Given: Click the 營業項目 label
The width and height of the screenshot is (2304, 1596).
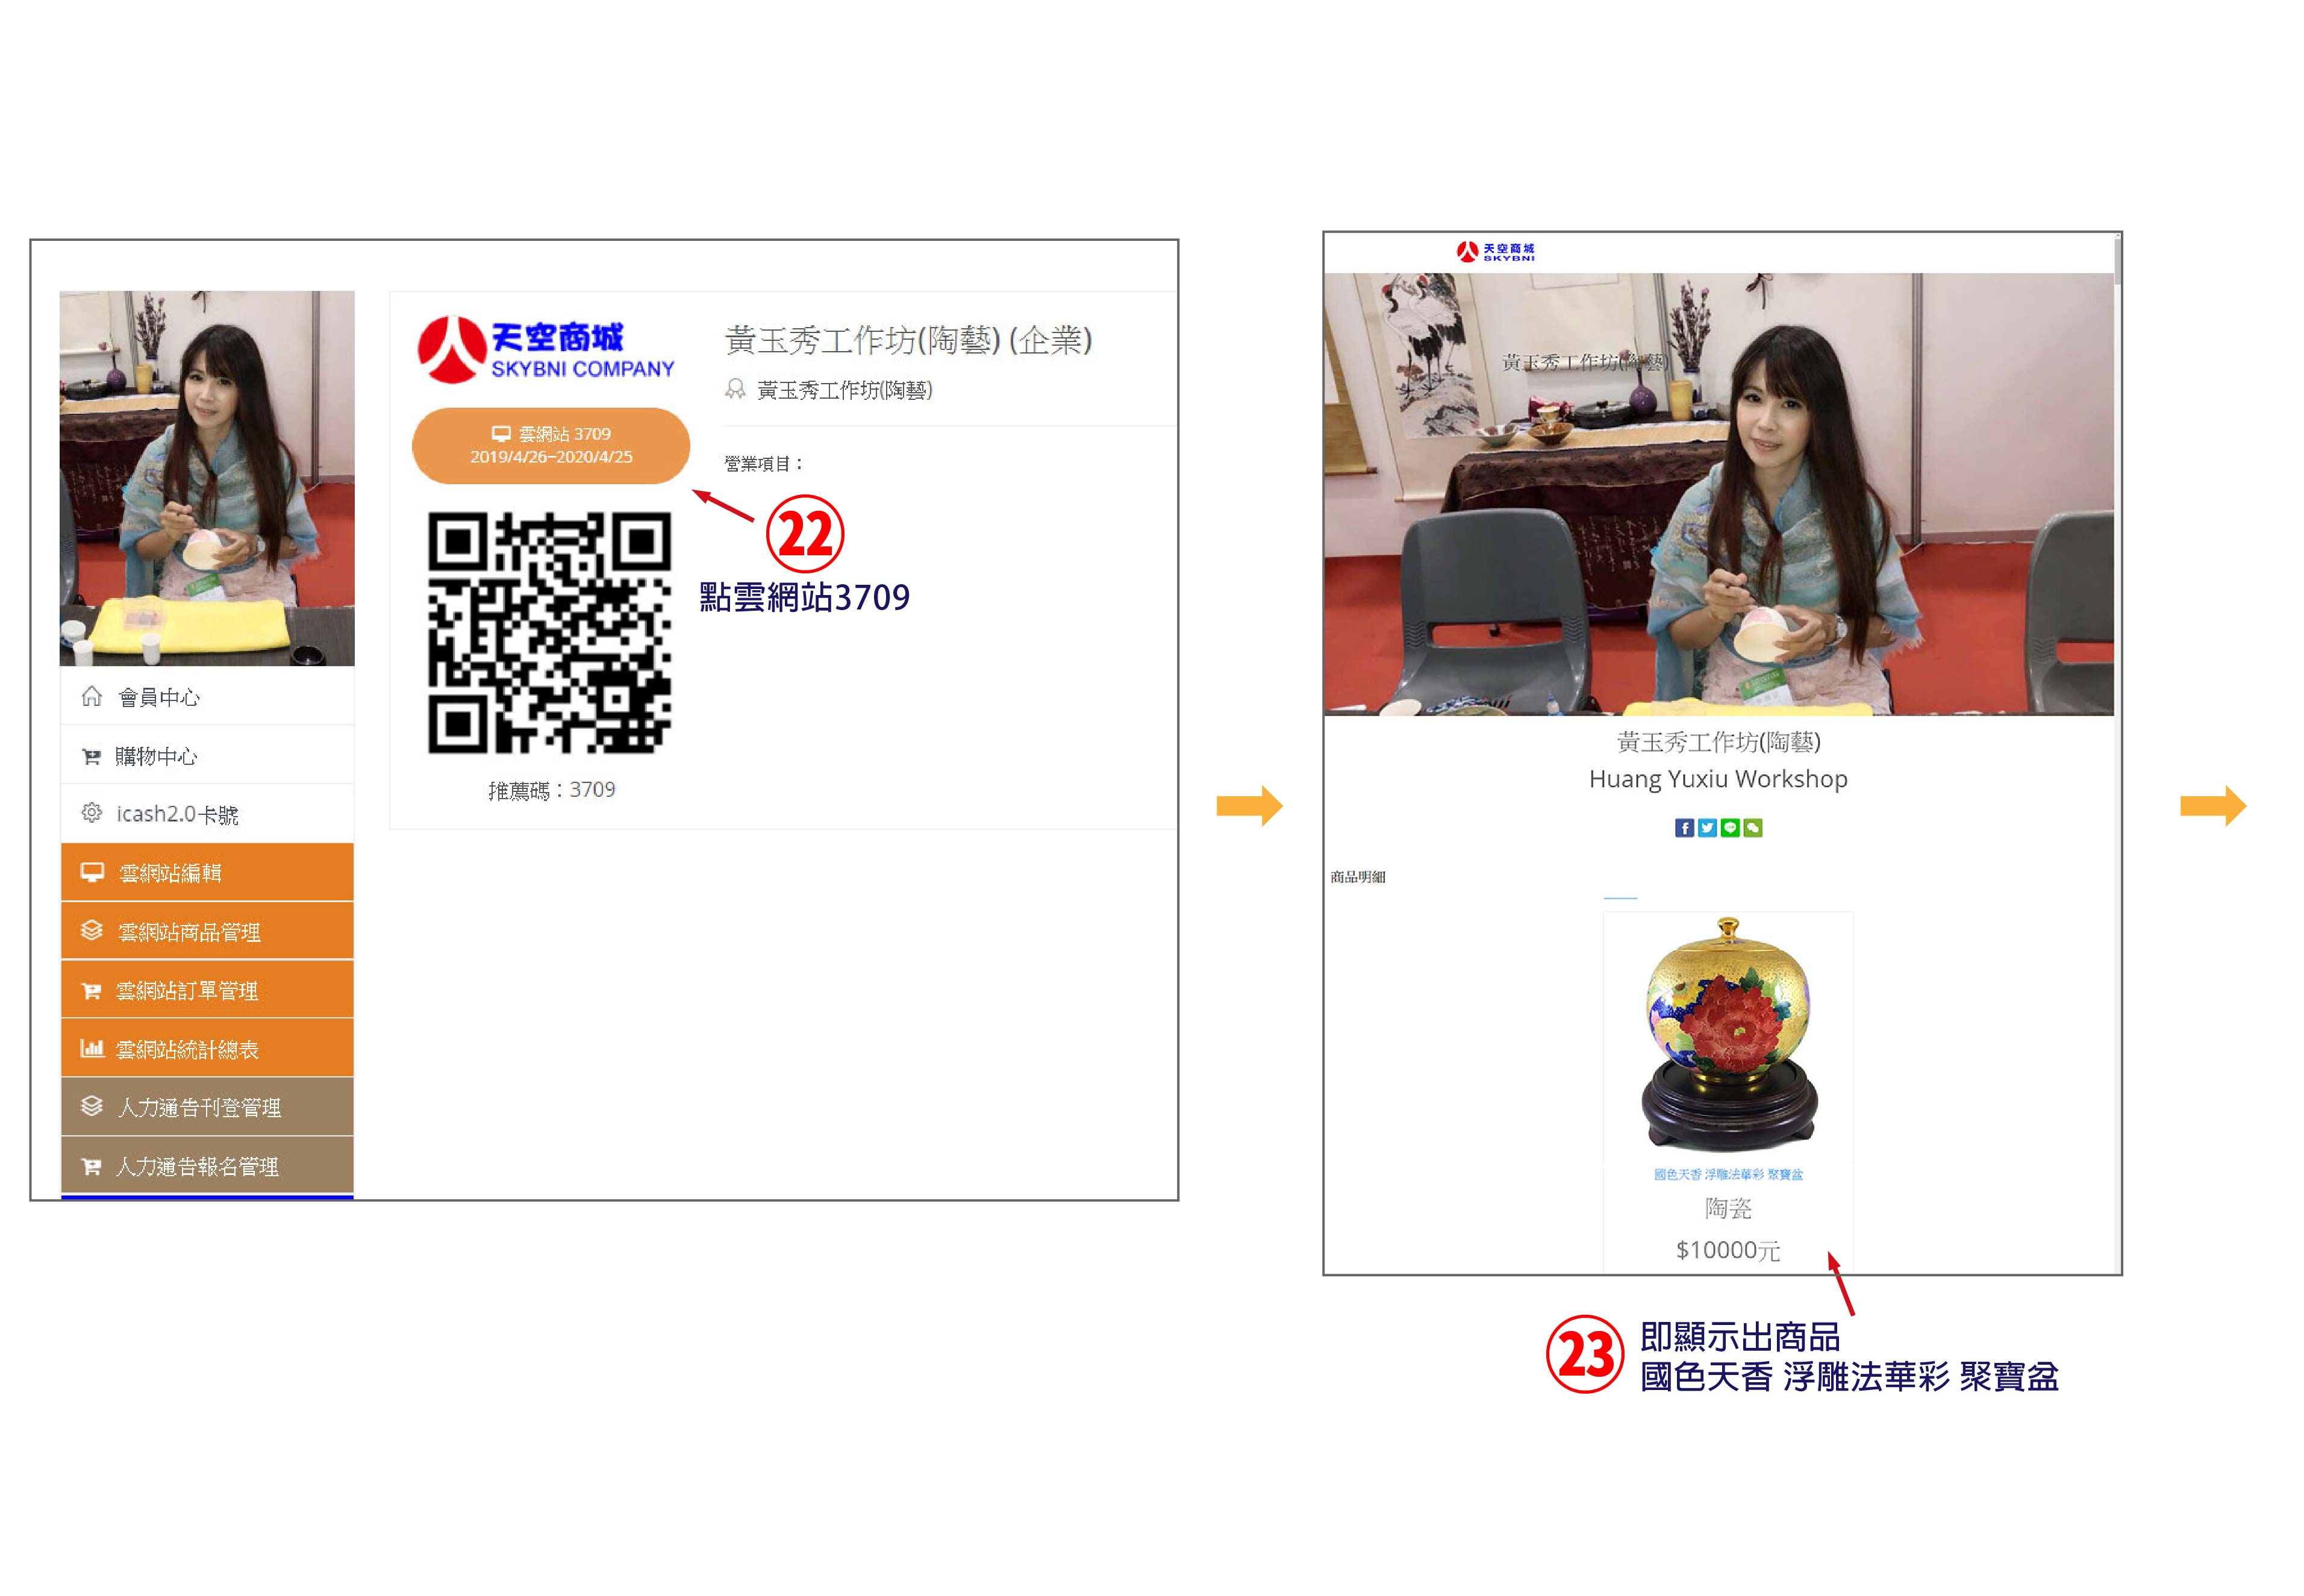Looking at the screenshot, I should pos(764,464).
